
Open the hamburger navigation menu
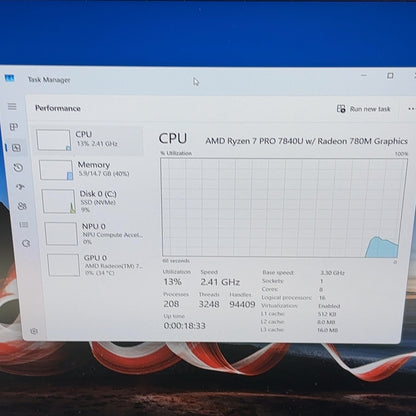[12, 106]
